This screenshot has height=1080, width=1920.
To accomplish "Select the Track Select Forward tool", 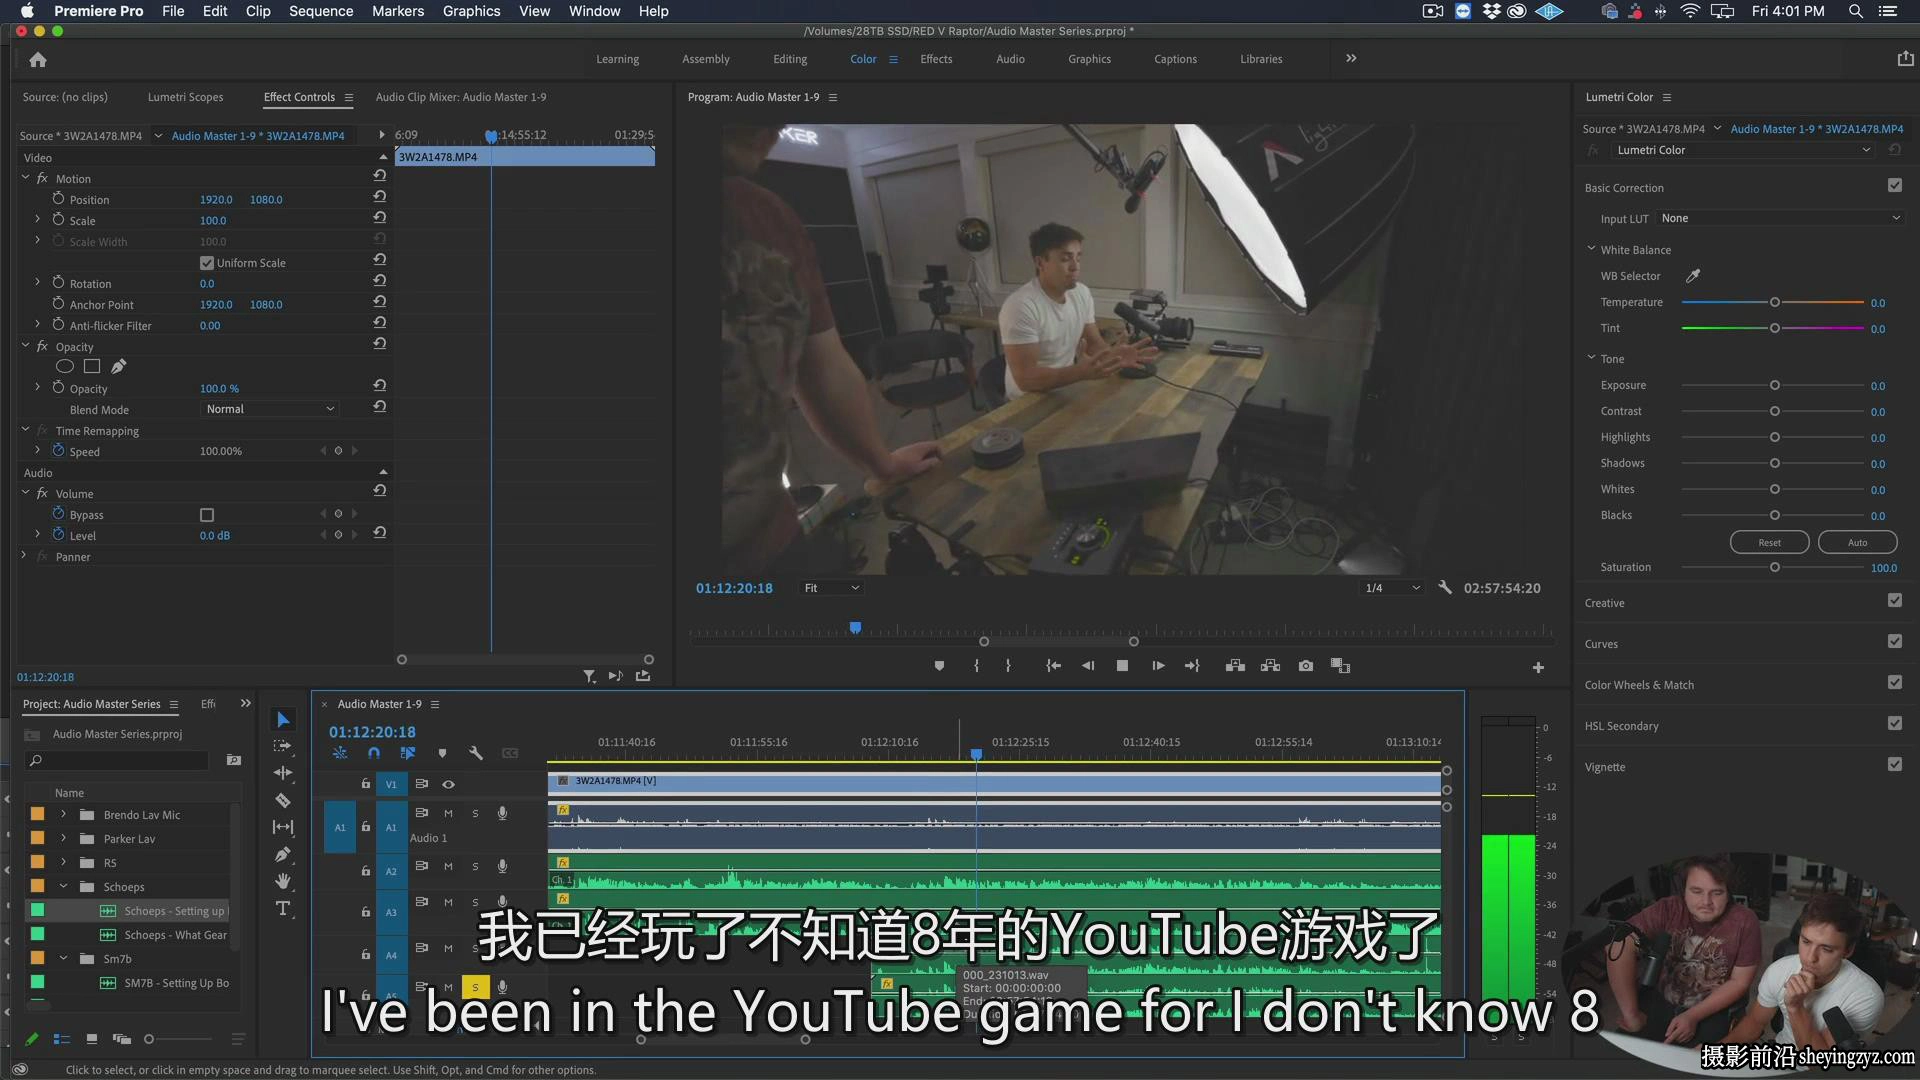I will [283, 746].
